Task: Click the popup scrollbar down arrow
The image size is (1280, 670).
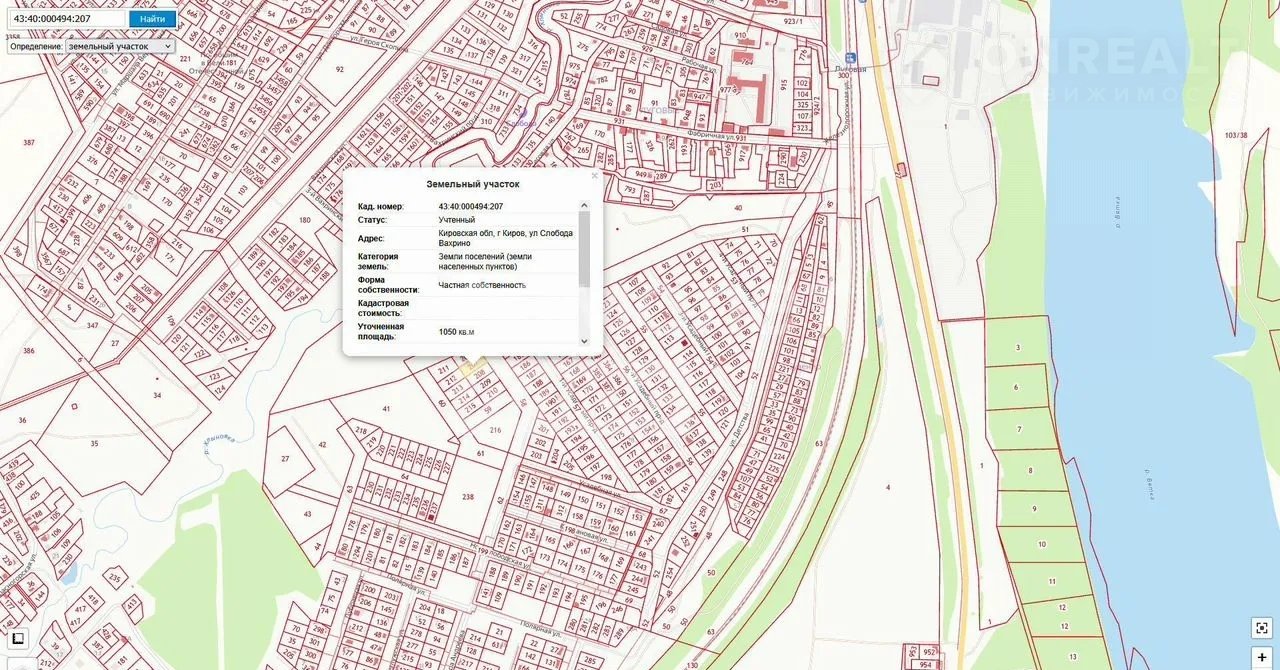Action: [x=585, y=341]
